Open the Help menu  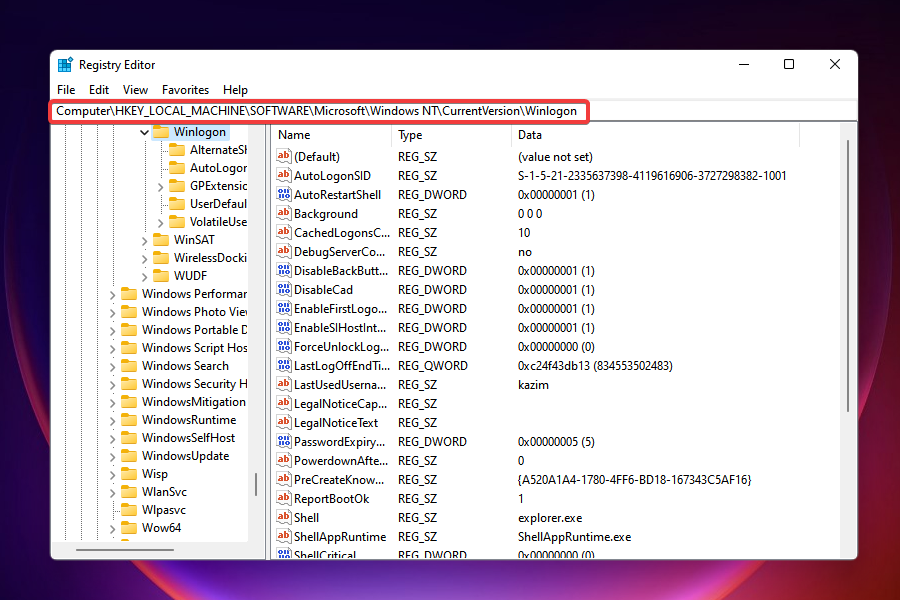click(235, 90)
